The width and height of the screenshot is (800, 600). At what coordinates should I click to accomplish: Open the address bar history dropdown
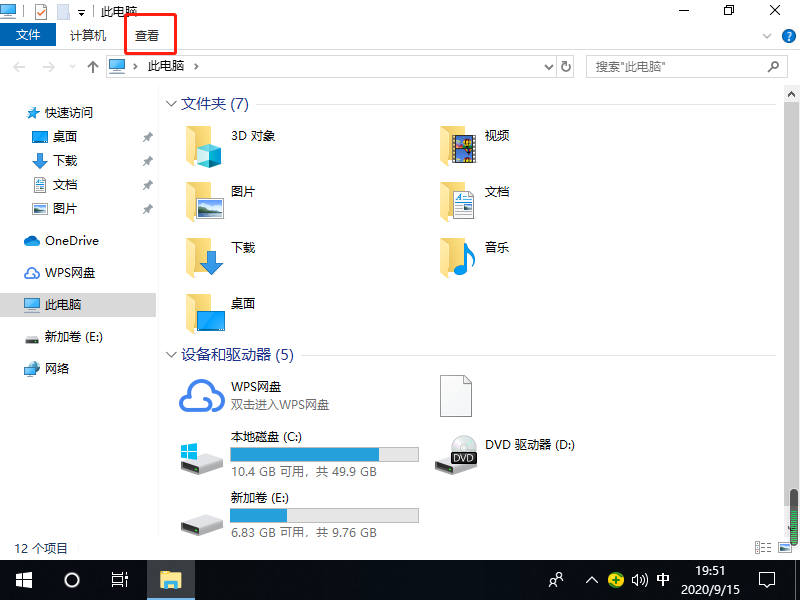[547, 66]
